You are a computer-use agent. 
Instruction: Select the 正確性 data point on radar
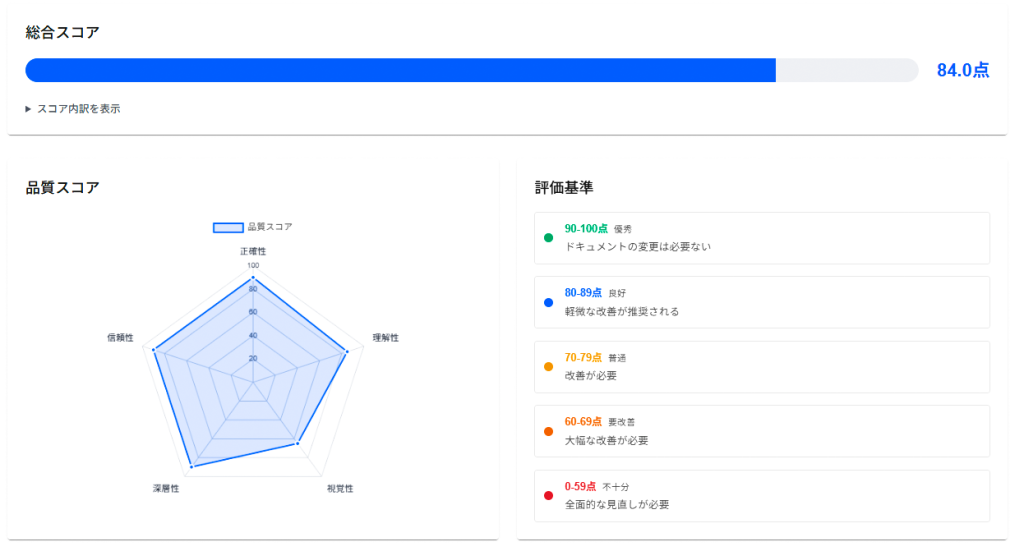pos(253,279)
